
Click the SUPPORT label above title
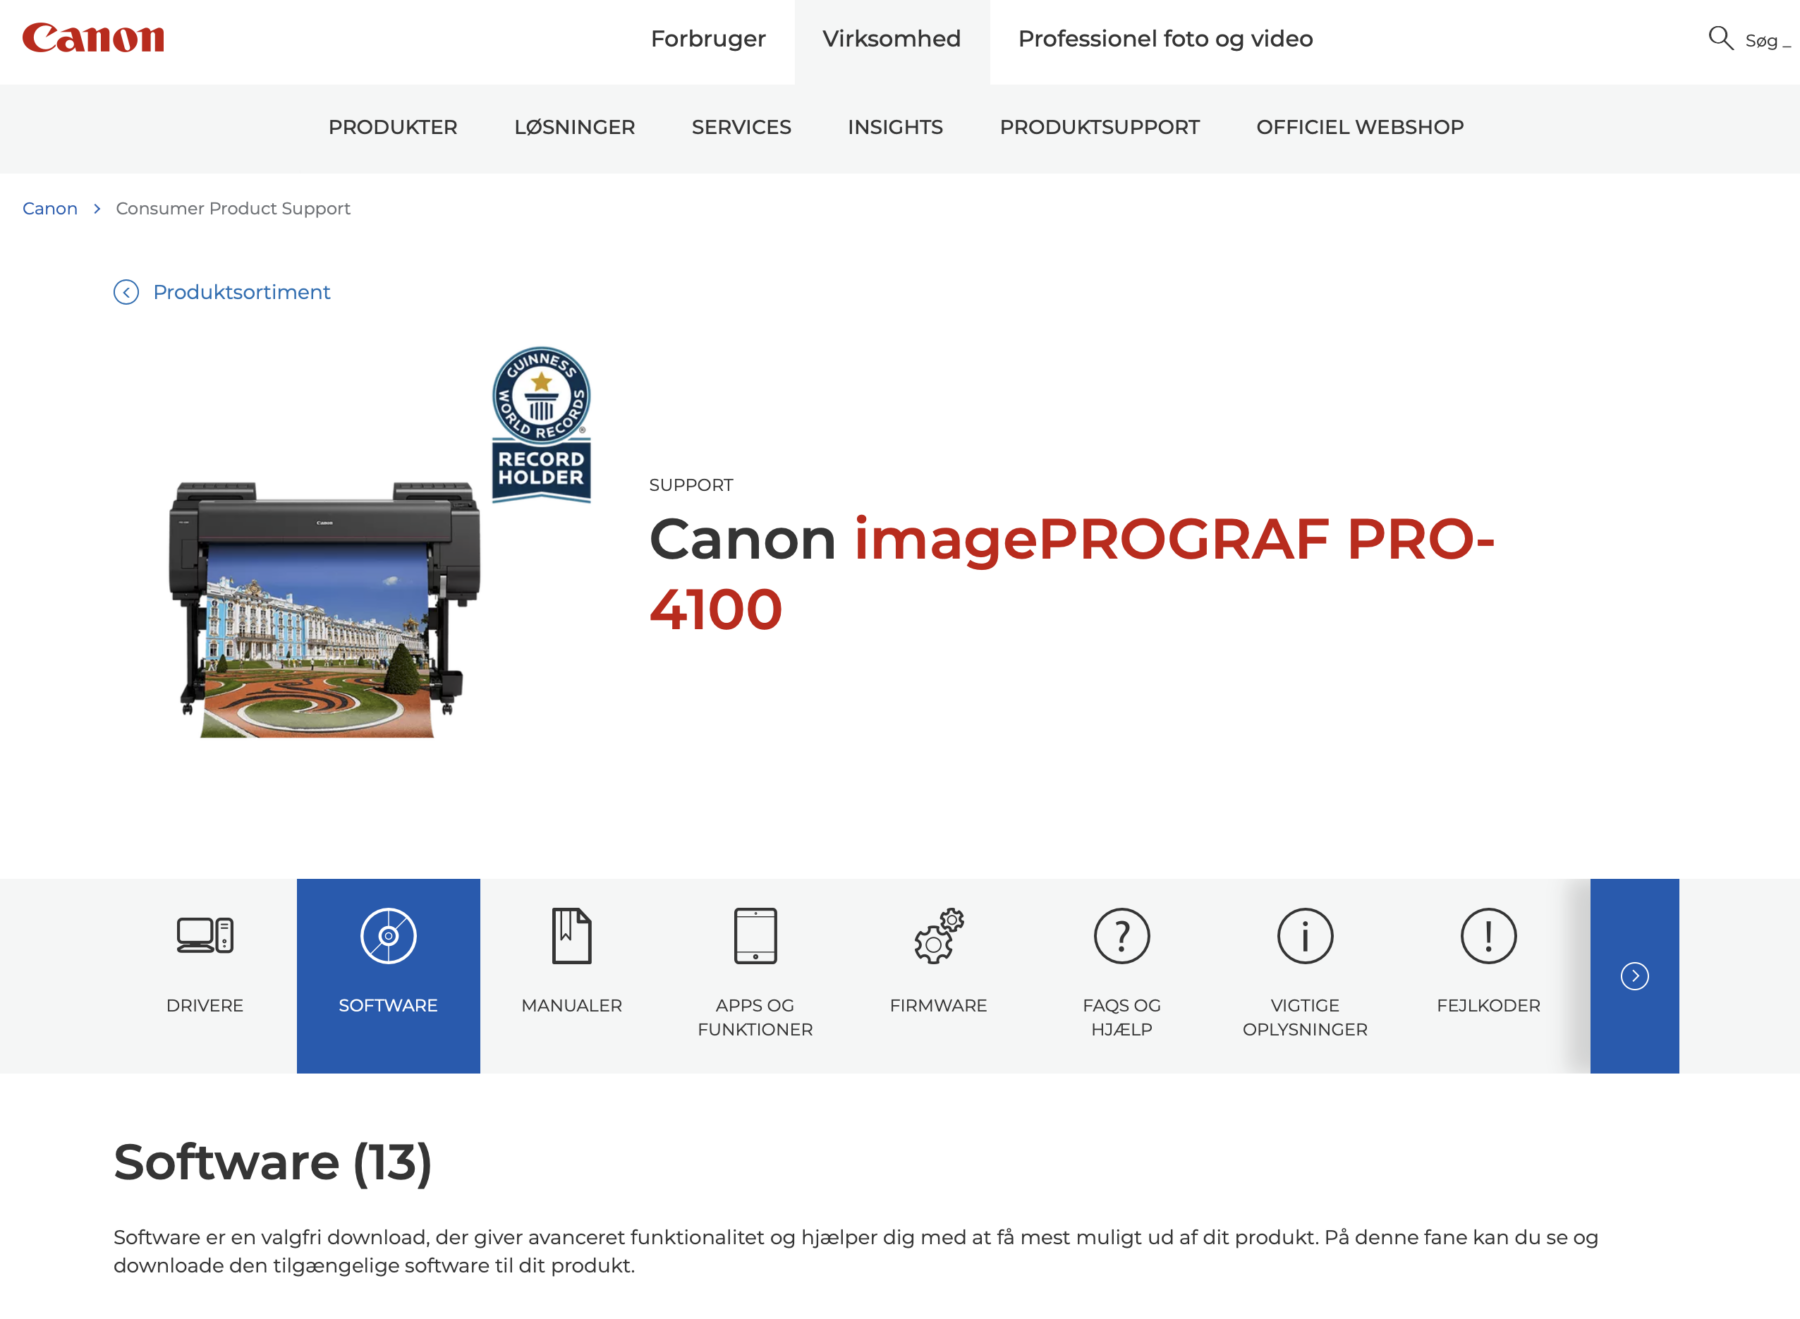691,485
